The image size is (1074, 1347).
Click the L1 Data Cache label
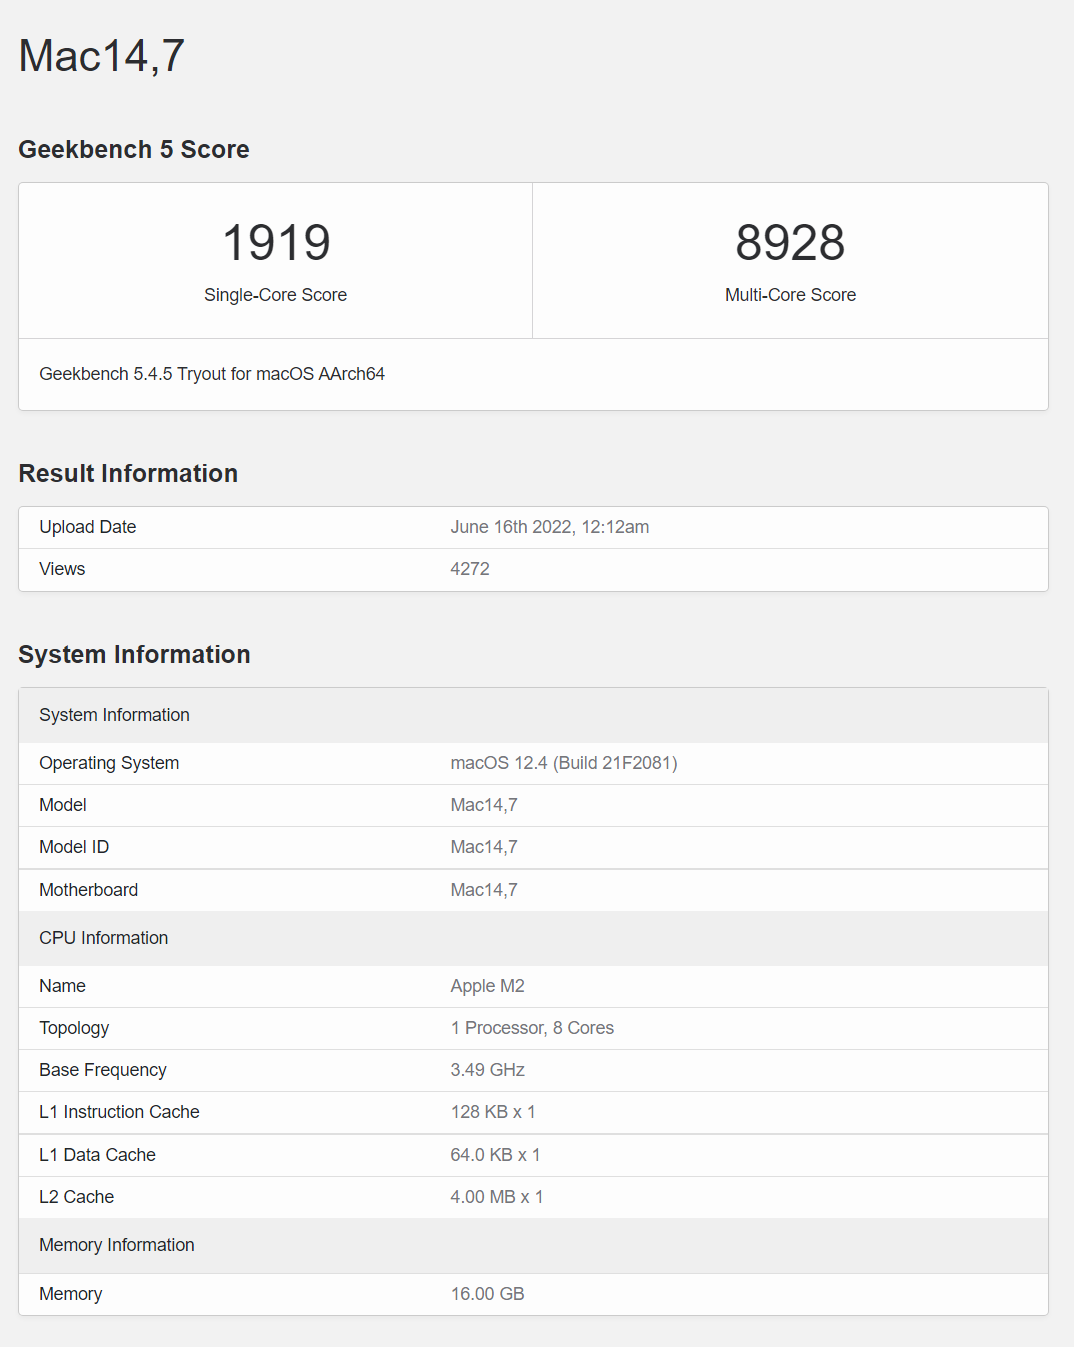click(97, 1155)
